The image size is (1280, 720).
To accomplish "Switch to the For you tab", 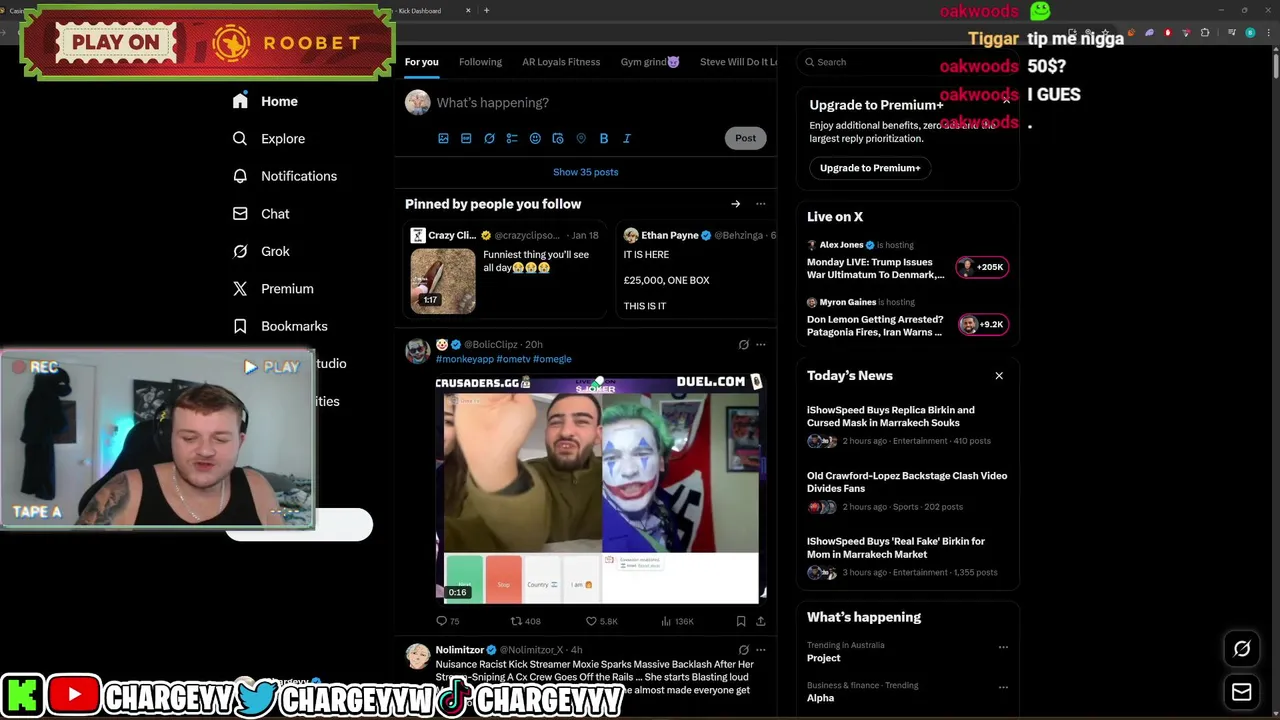I will pyautogui.click(x=421, y=62).
